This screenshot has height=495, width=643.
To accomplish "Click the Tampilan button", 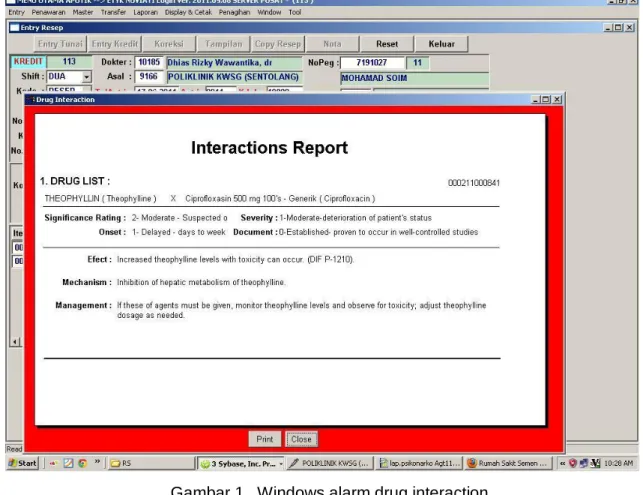I will pos(223,44).
